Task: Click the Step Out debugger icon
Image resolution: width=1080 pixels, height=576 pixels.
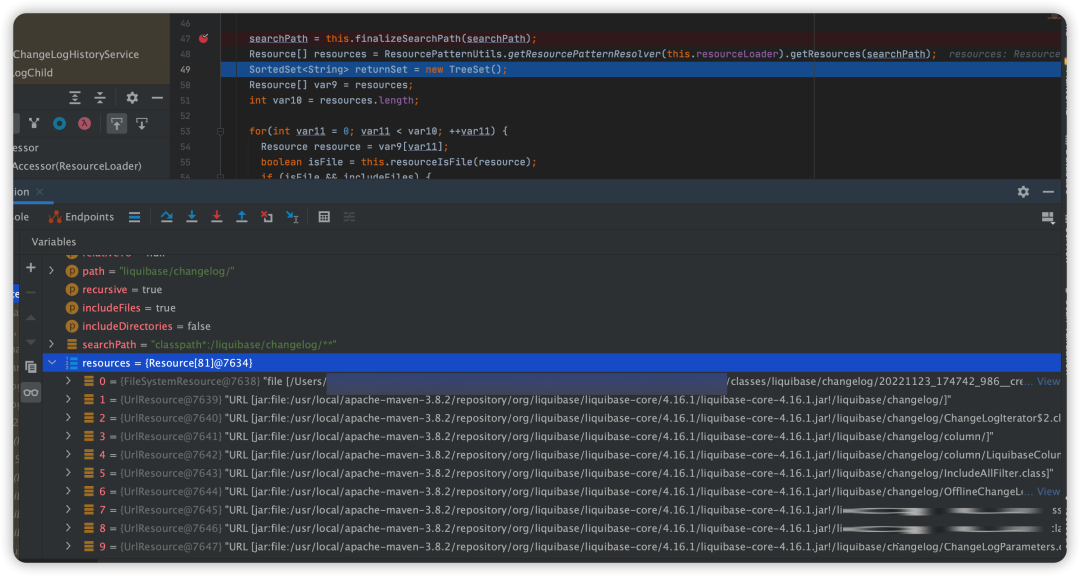Action: click(x=241, y=217)
